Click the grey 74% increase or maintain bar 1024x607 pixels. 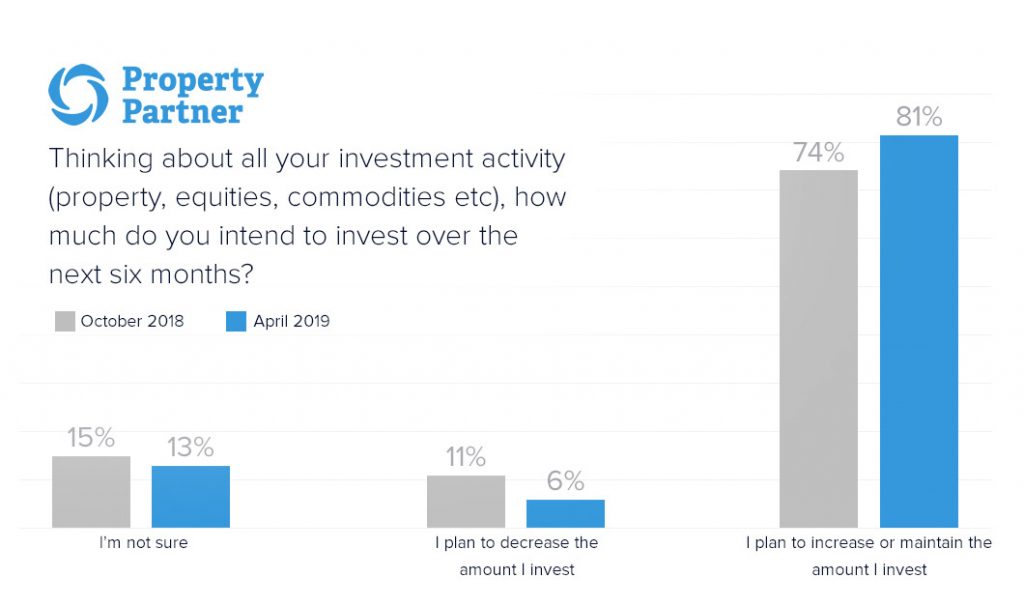[818, 349]
